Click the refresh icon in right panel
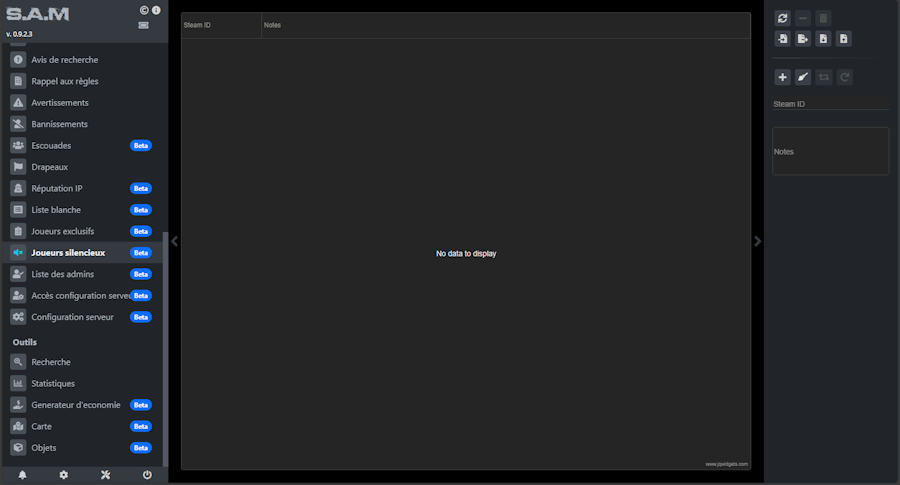This screenshot has width=900, height=485. [x=783, y=18]
